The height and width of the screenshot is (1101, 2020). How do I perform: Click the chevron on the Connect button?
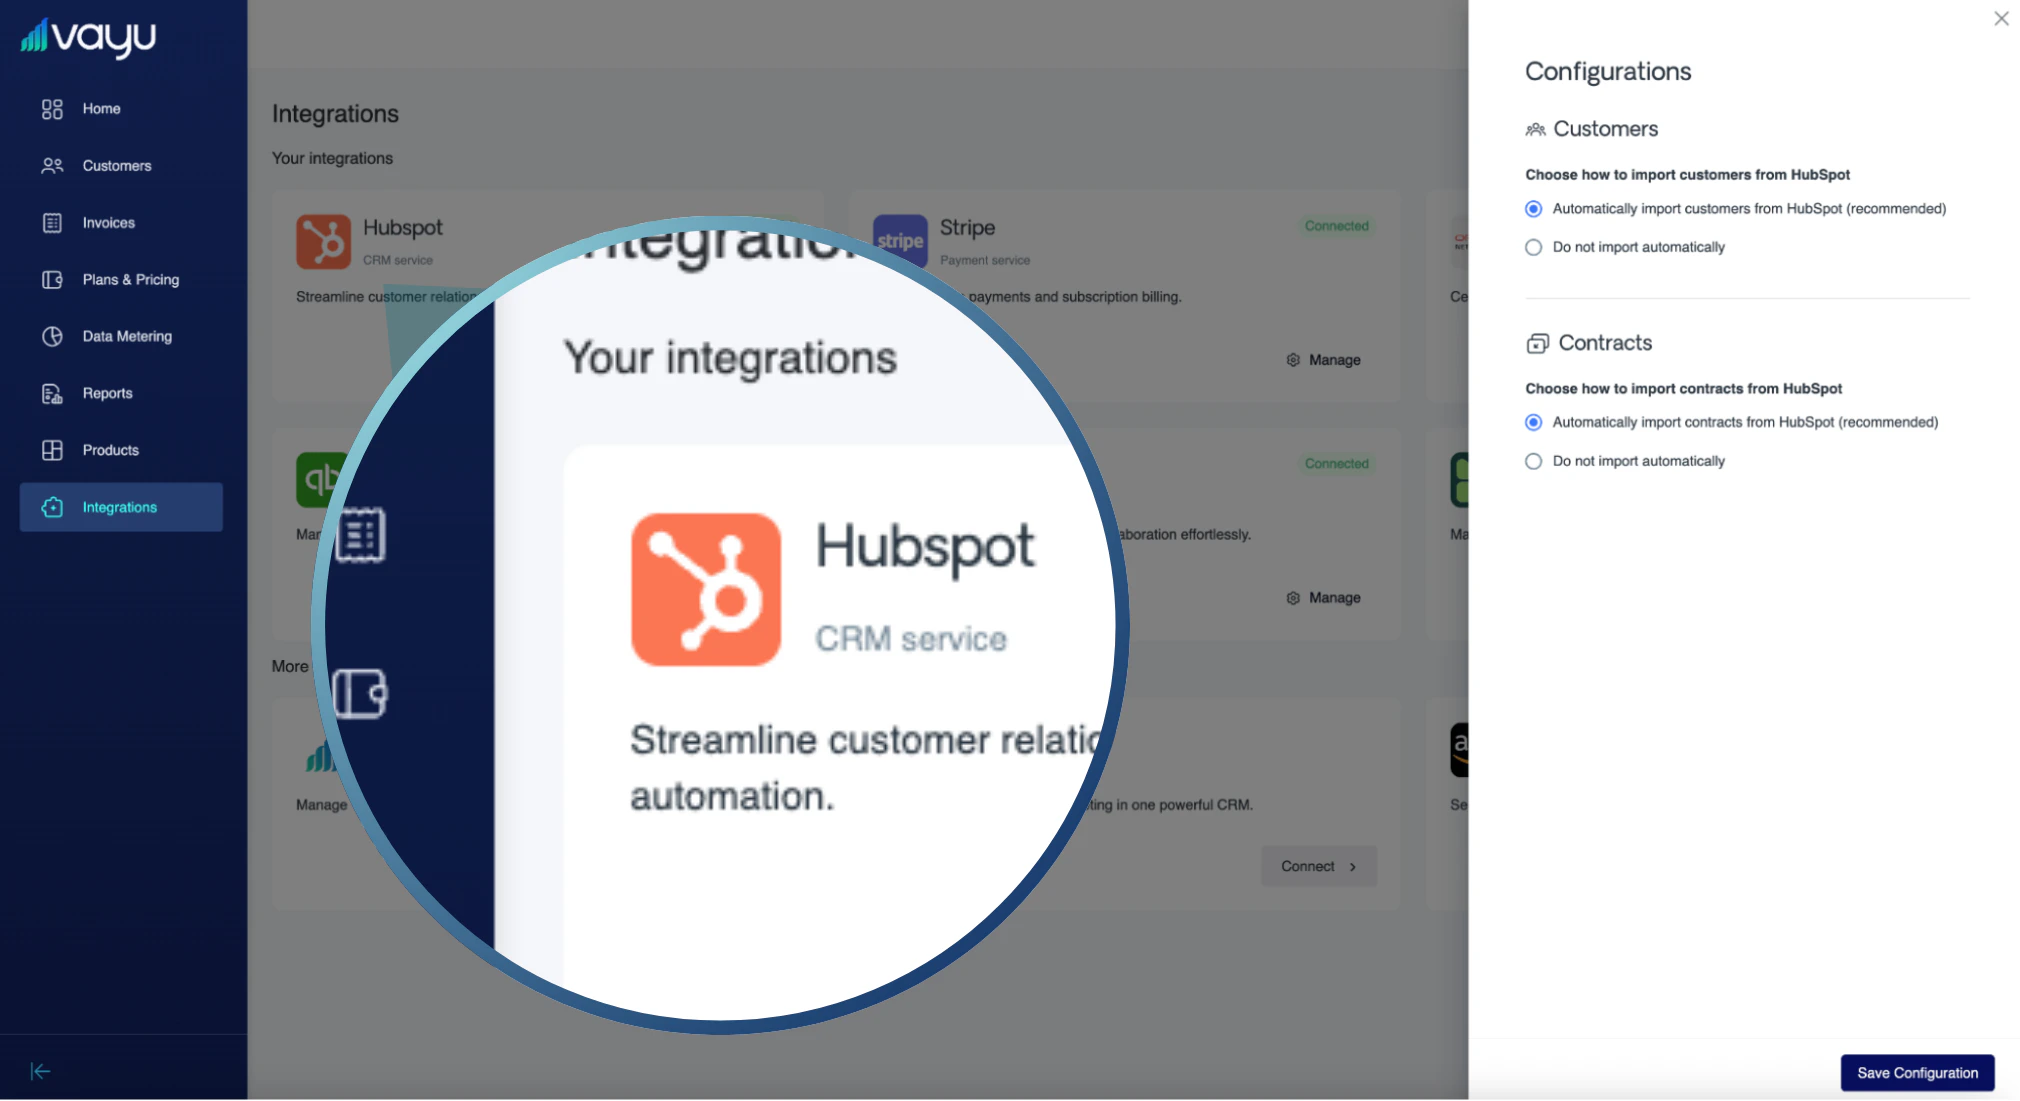(x=1353, y=867)
